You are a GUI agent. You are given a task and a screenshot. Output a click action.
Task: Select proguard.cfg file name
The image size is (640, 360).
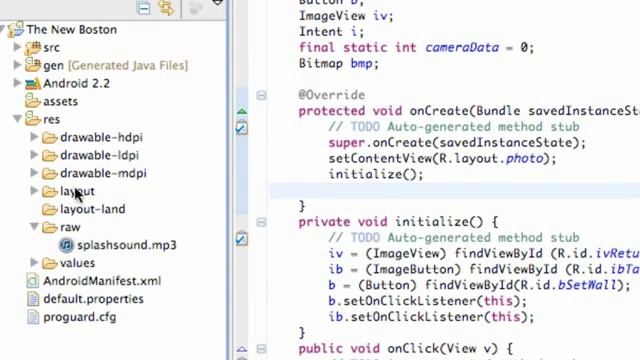pyautogui.click(x=80, y=317)
